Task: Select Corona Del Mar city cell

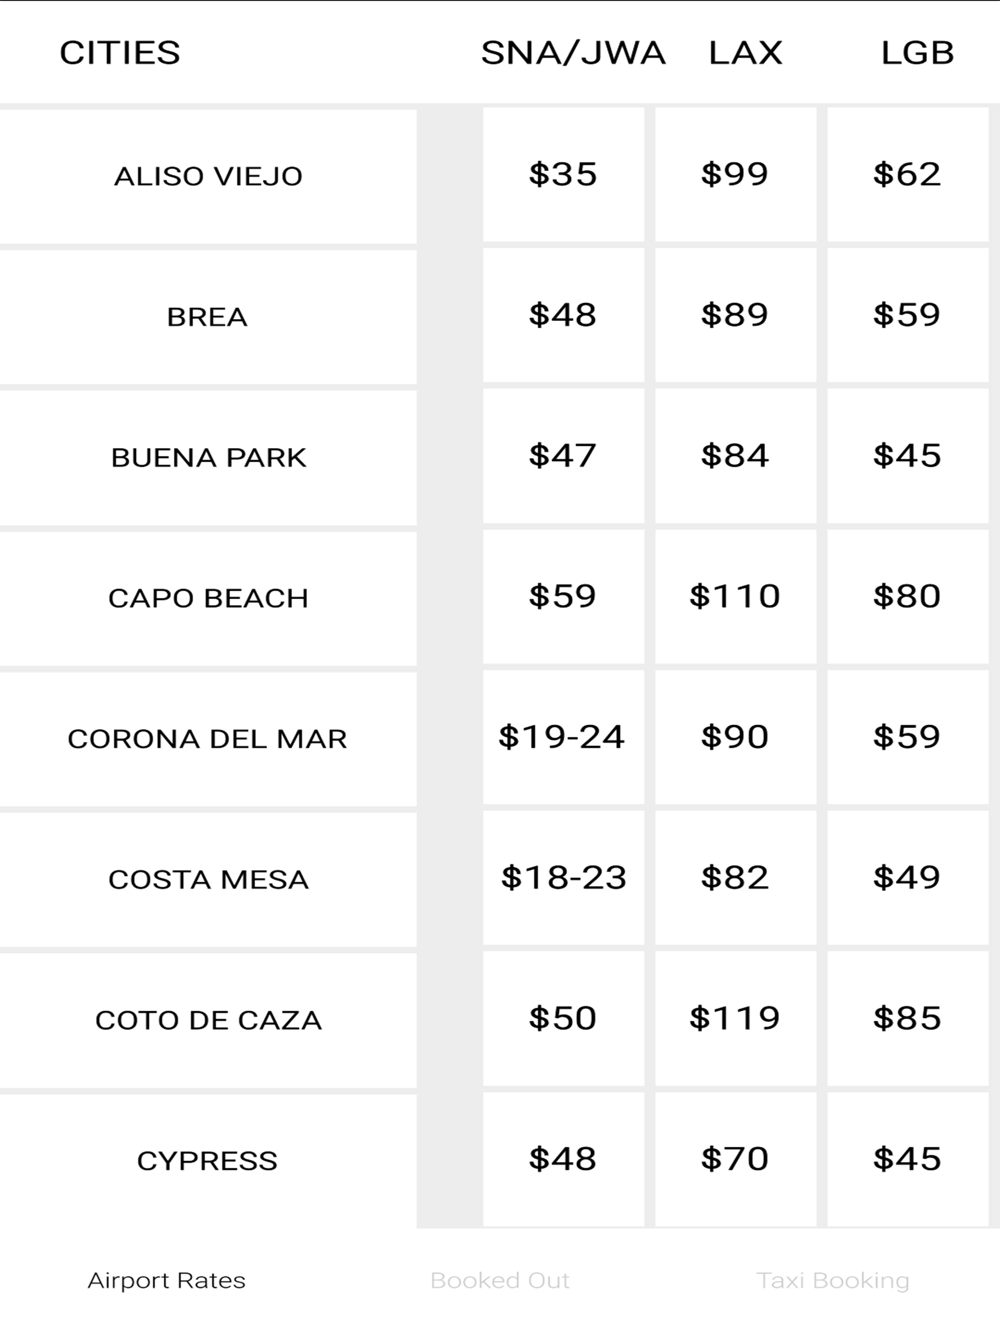Action: (208, 739)
